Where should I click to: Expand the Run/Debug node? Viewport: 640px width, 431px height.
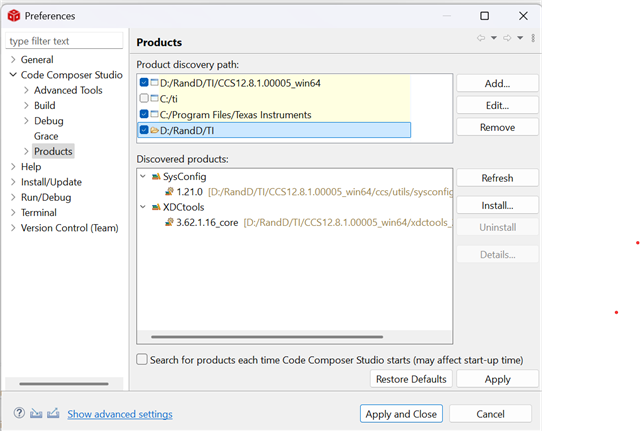pyautogui.click(x=13, y=197)
